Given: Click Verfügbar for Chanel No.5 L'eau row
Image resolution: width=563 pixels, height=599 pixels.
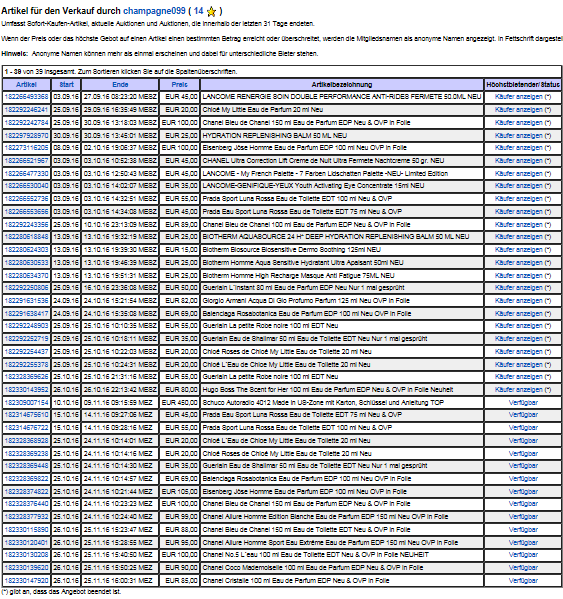Looking at the screenshot, I should 523,555.
